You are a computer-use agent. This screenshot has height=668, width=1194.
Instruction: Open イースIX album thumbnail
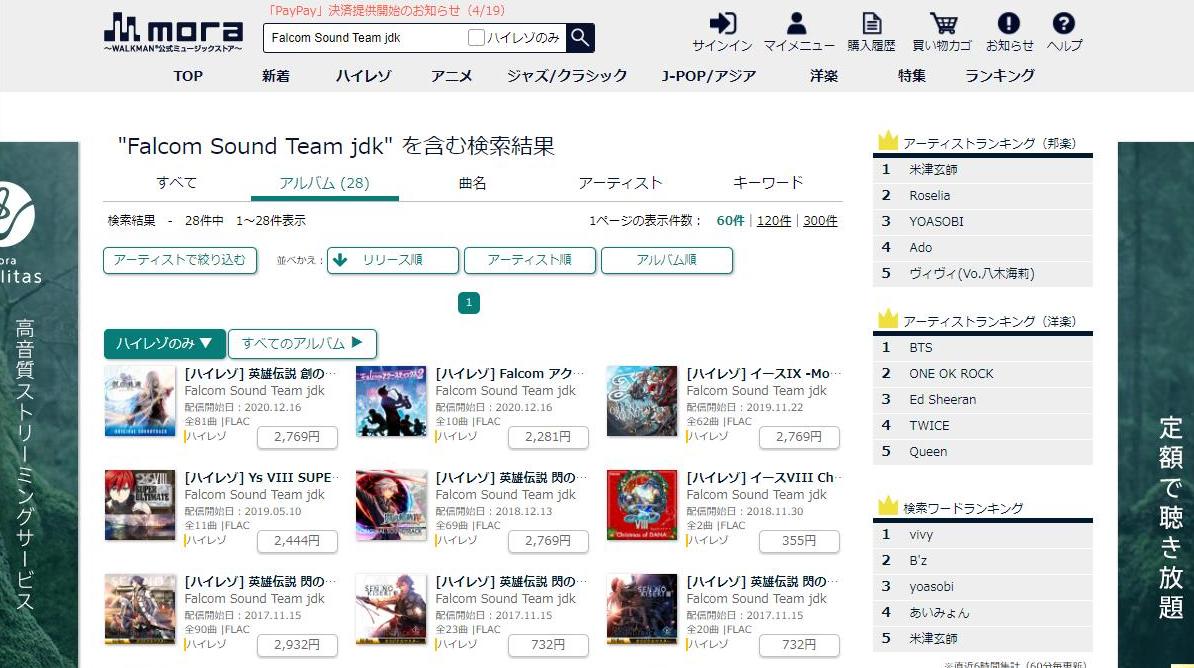[x=642, y=401]
